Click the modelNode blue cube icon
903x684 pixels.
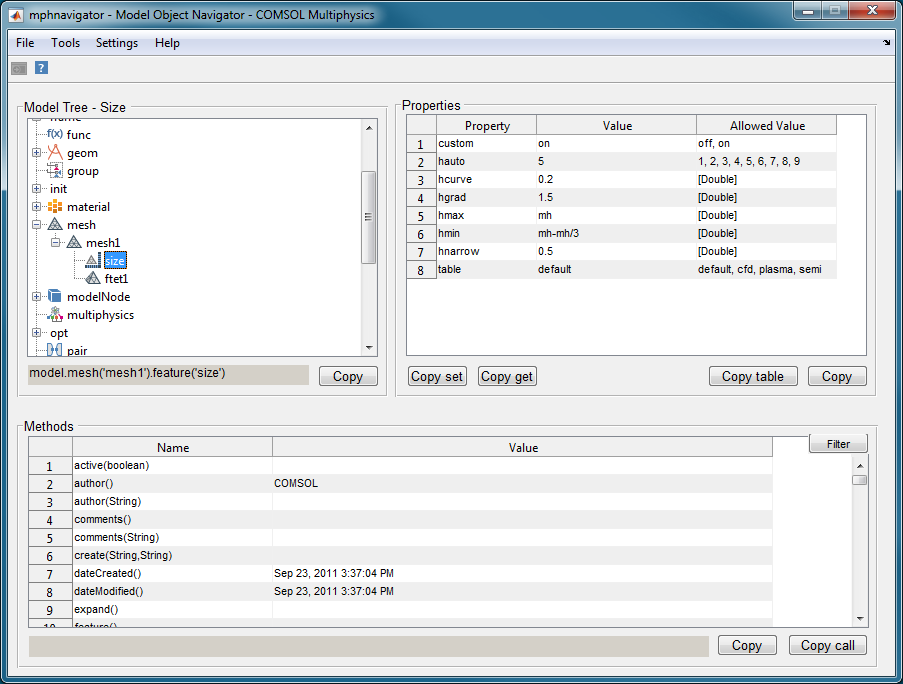[x=55, y=297]
